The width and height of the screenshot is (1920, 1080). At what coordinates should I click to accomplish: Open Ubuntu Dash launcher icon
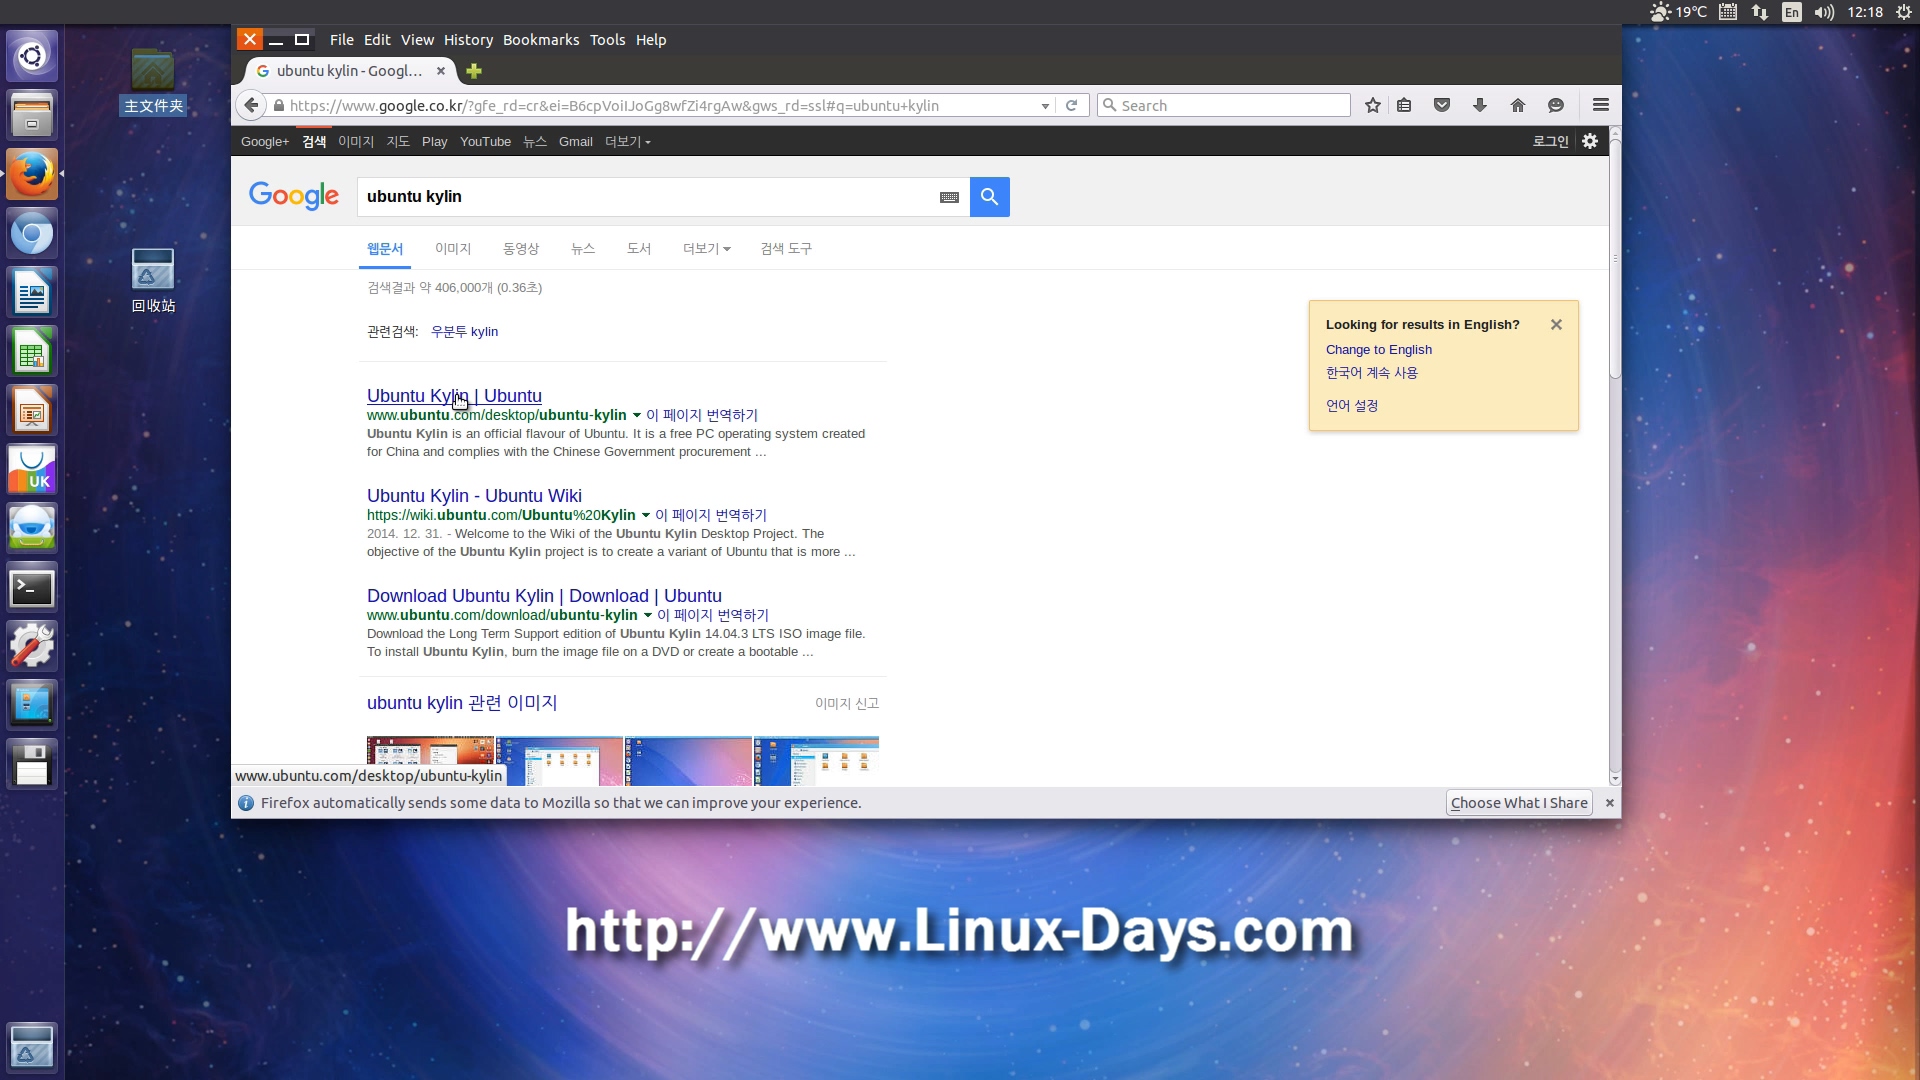pyautogui.click(x=32, y=55)
